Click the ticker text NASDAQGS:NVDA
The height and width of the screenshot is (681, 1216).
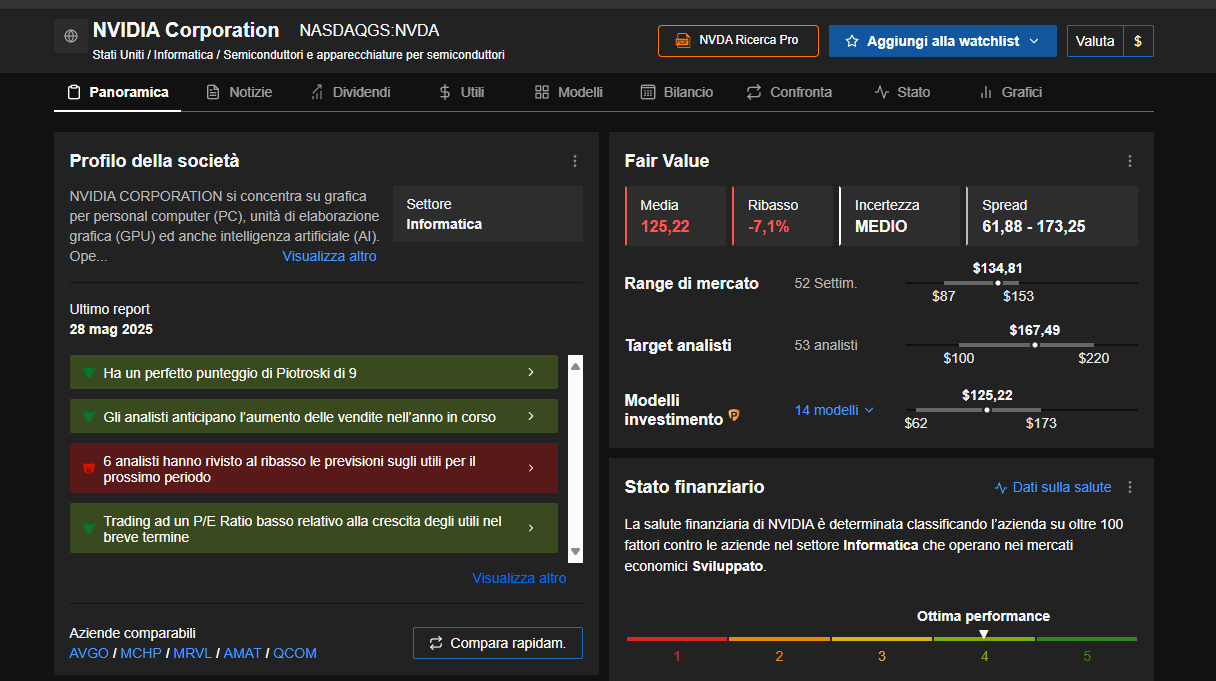pos(369,31)
